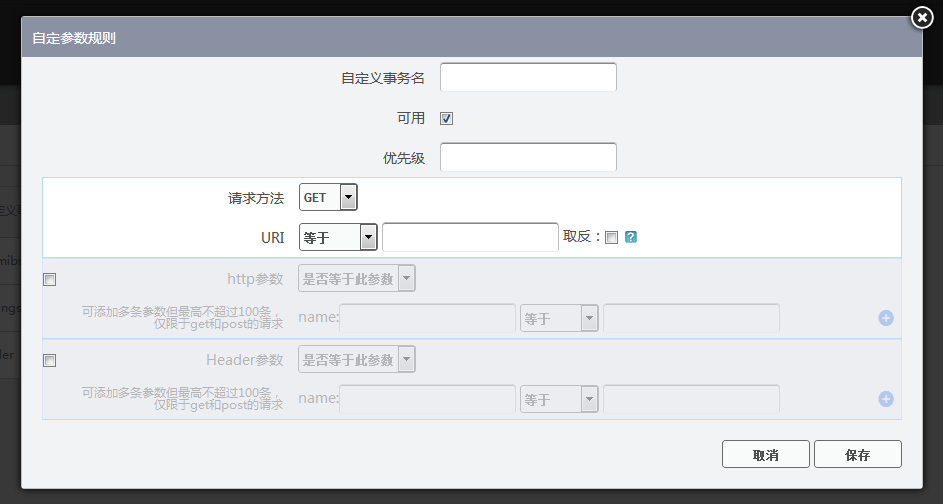
Task: Open the 等于 dropdown in Header参数 row
Action: [559, 399]
